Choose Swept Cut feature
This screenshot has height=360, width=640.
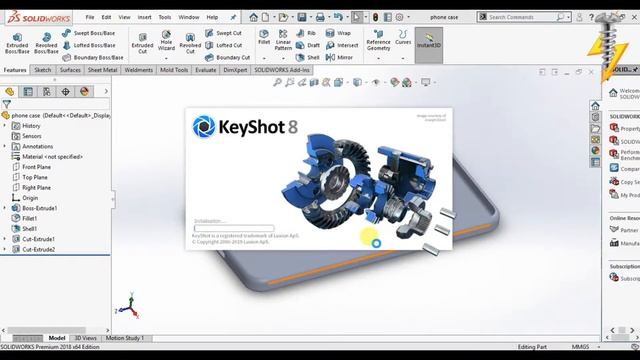223,33
